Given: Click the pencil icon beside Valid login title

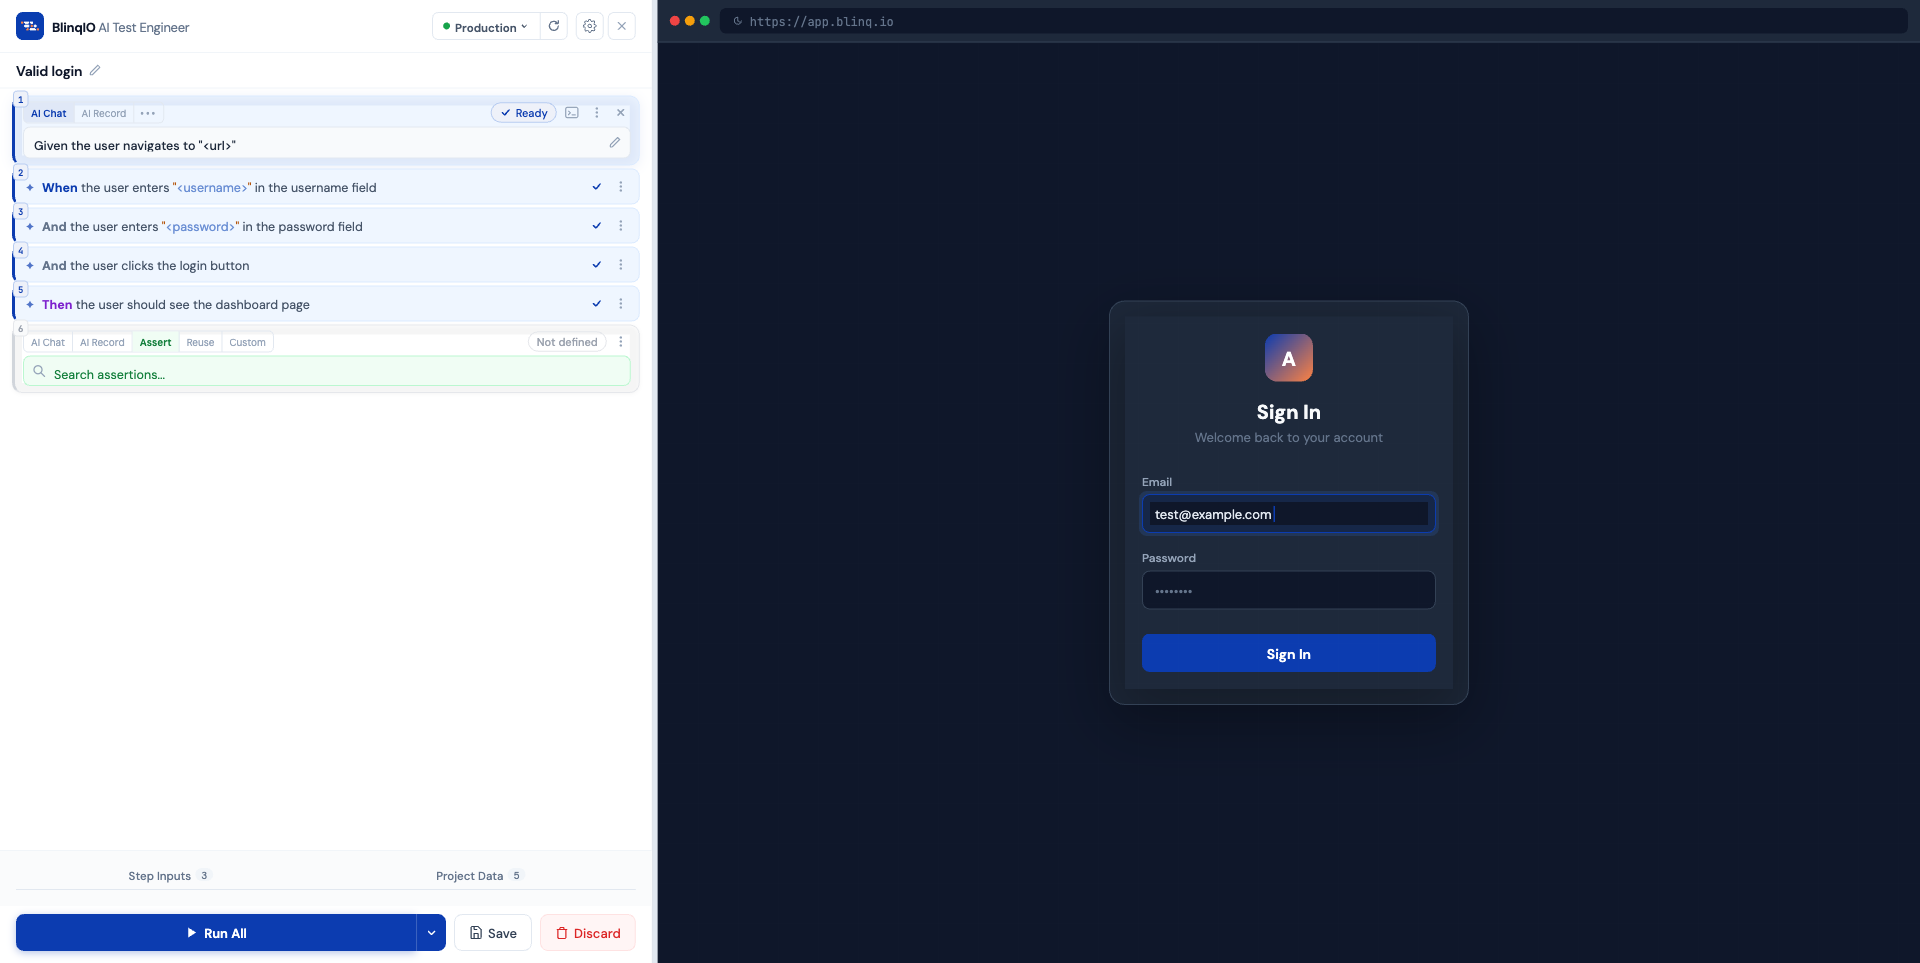Looking at the screenshot, I should click(95, 70).
